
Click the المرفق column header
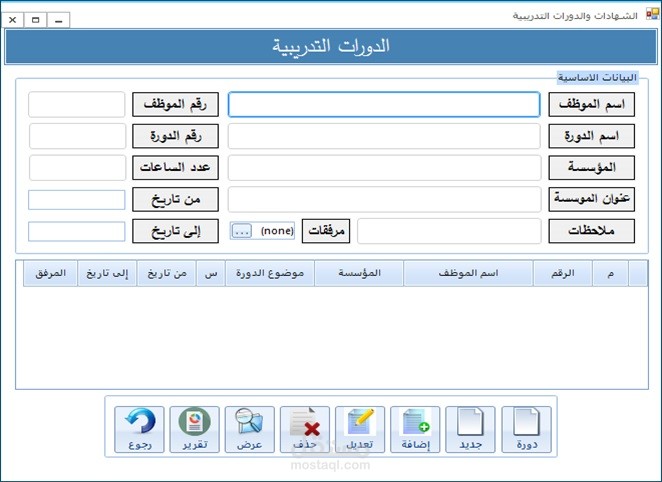click(51, 273)
